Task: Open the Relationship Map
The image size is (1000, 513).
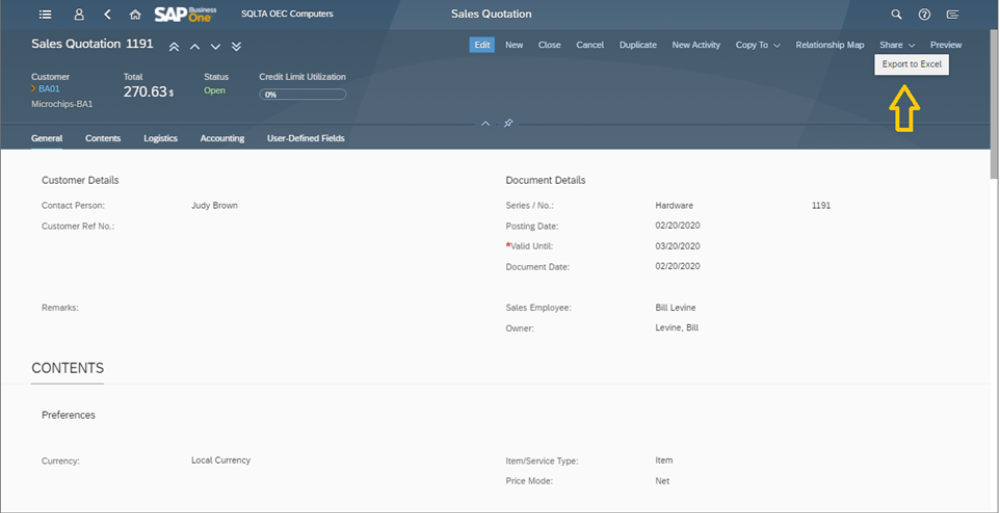Action: pyautogui.click(x=830, y=45)
